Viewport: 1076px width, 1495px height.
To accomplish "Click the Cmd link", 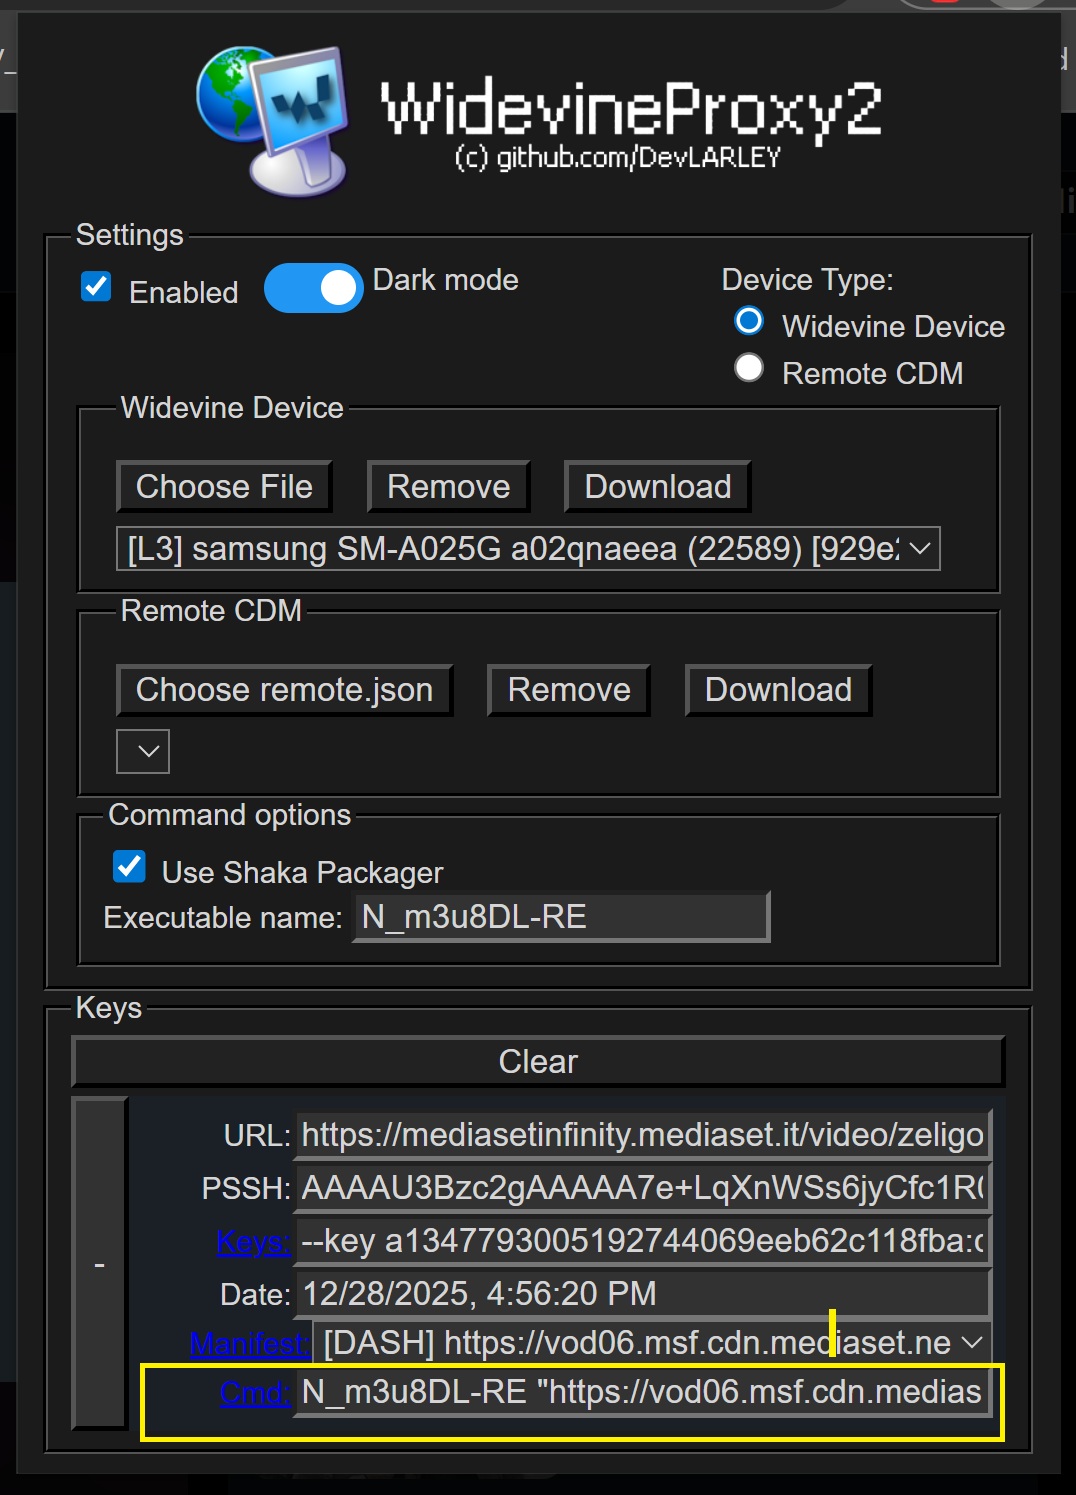I will 255,1393.
